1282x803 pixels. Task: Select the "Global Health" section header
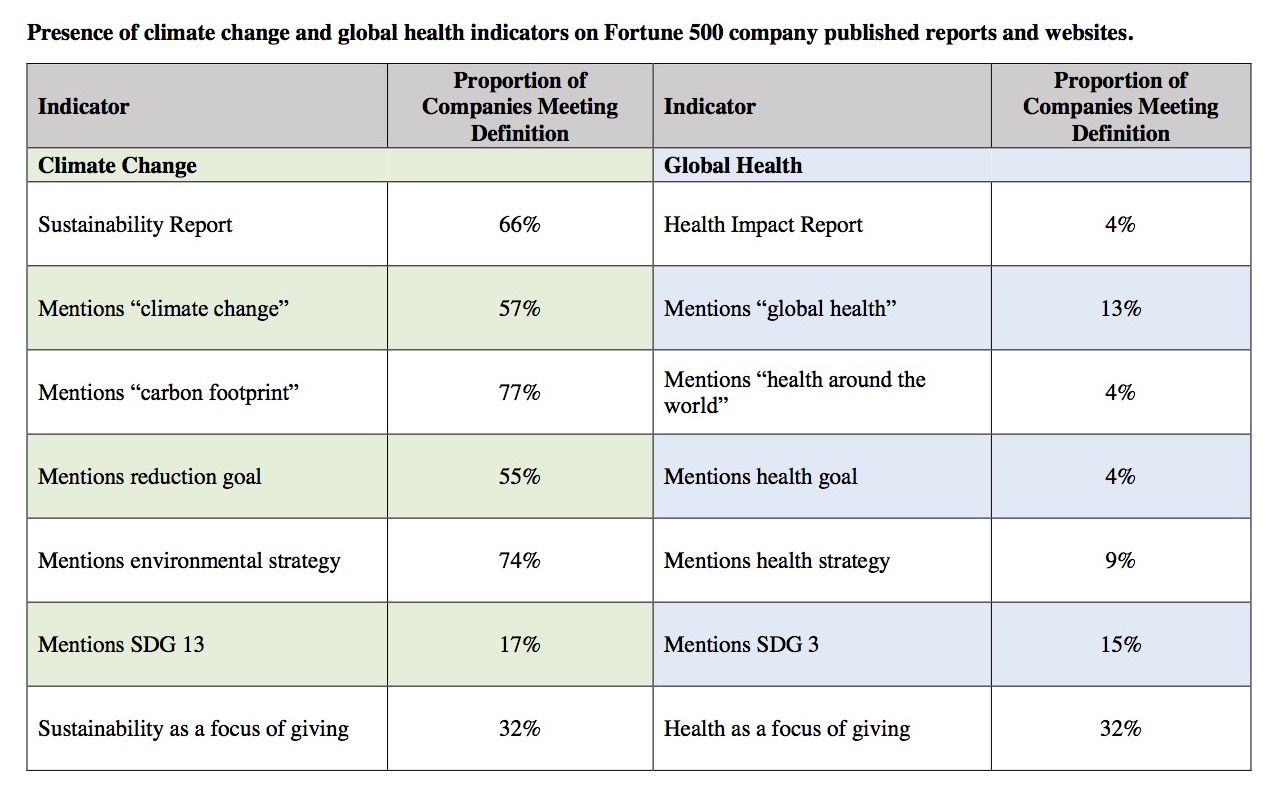[732, 166]
